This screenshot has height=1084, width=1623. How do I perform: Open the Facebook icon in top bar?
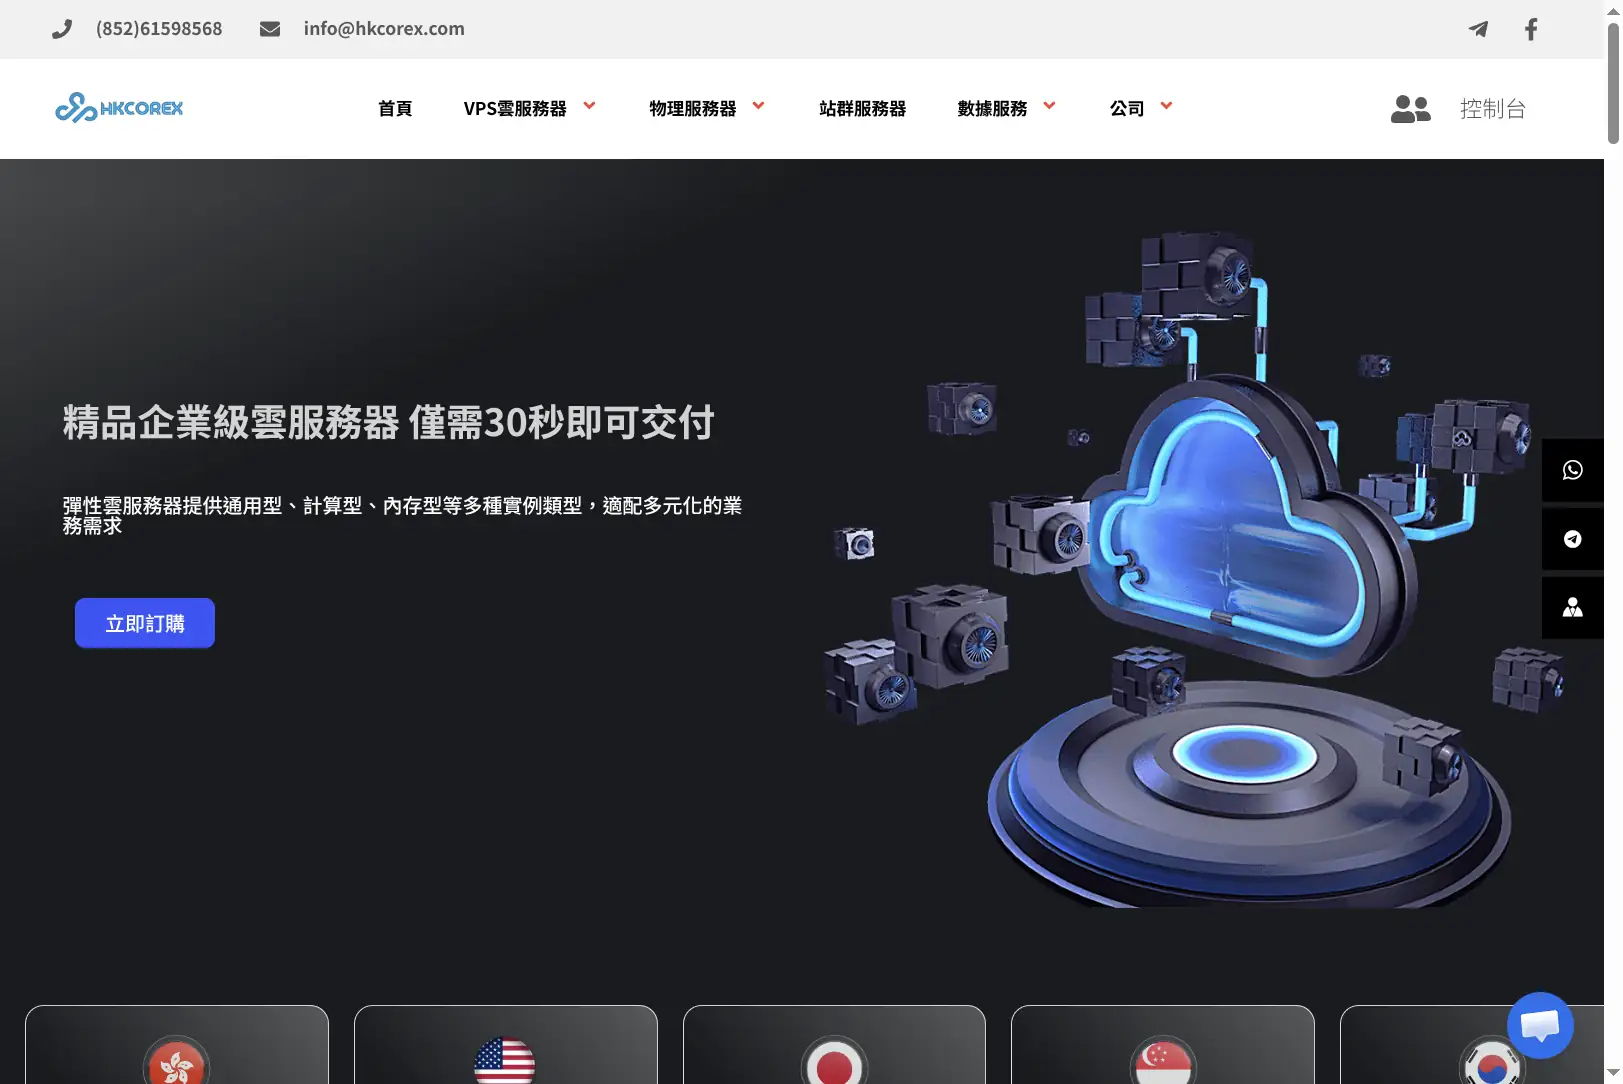1531,29
